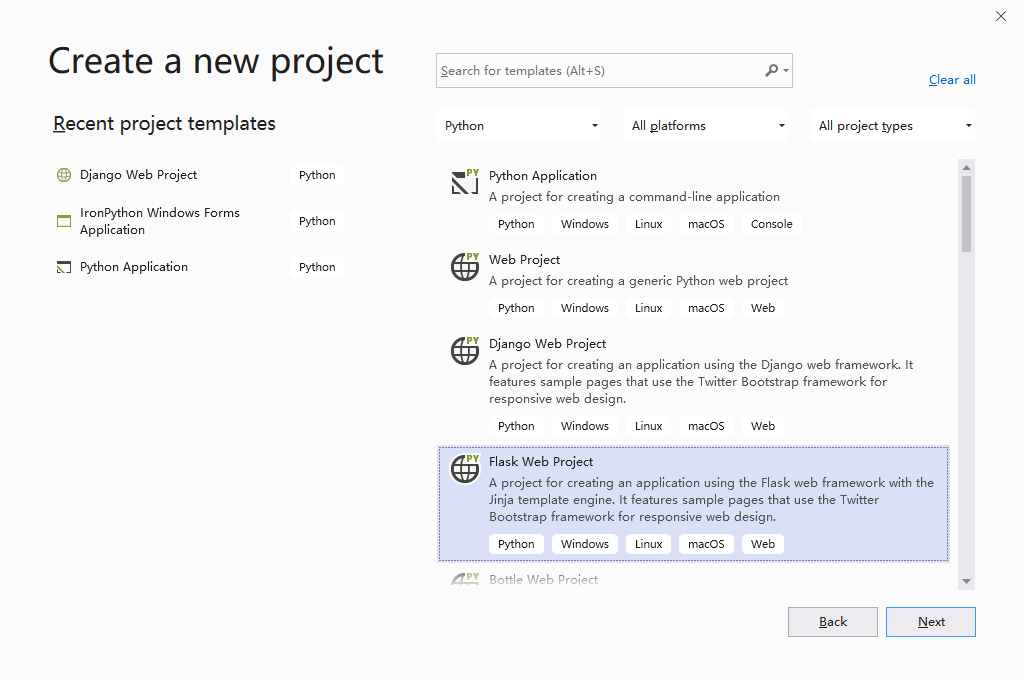This screenshot has width=1024, height=680.
Task: Click the template list scrollbar thumb
Action: point(967,214)
